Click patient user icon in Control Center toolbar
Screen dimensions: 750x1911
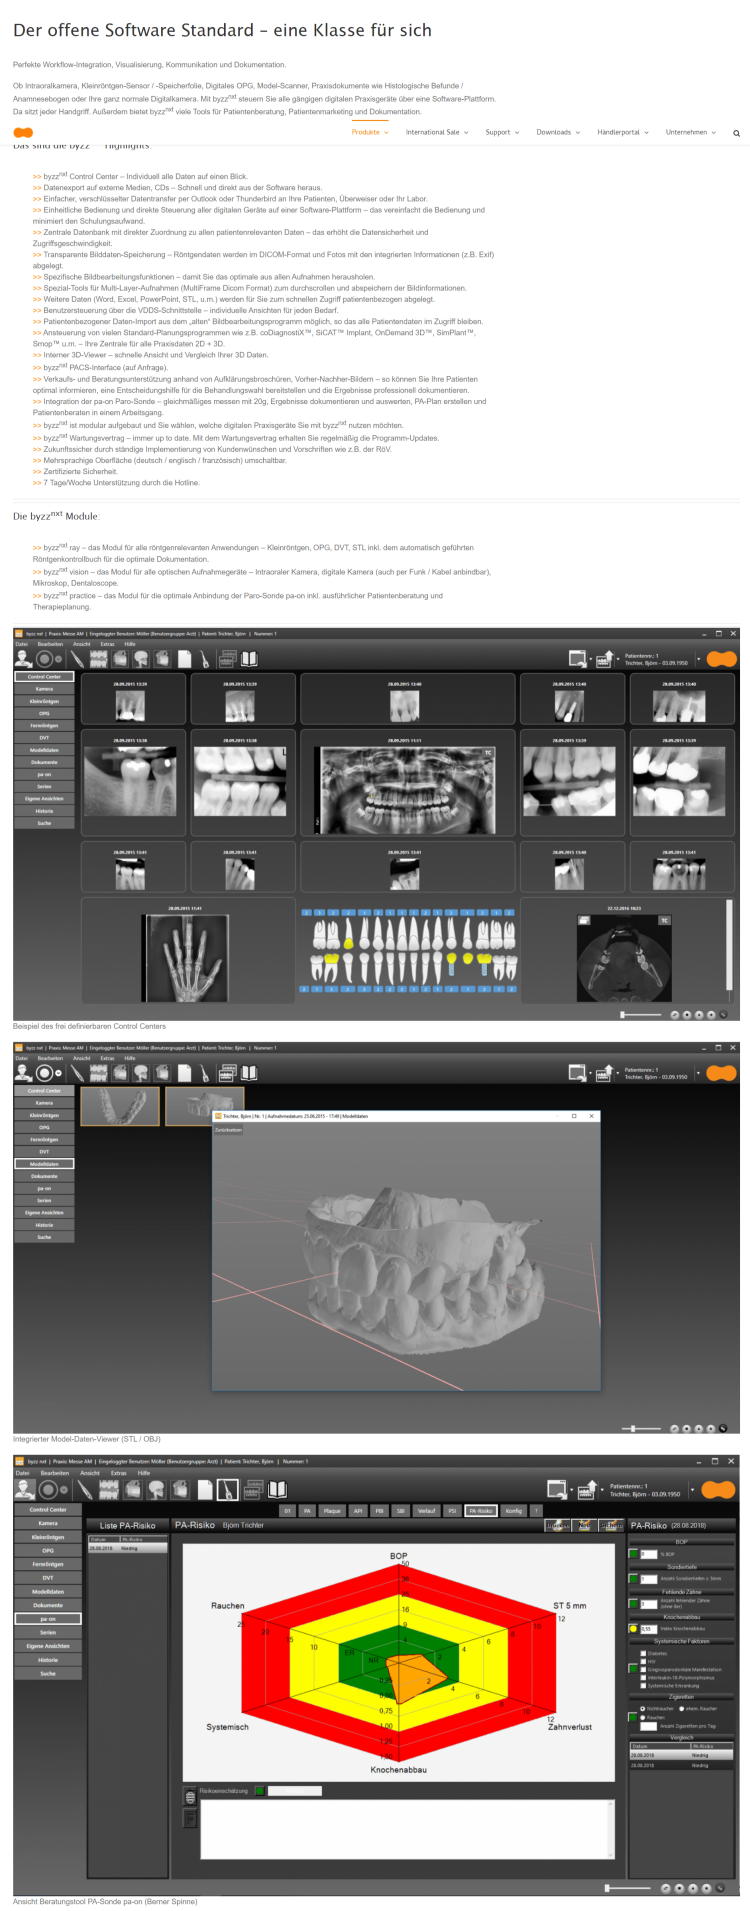click(x=22, y=659)
